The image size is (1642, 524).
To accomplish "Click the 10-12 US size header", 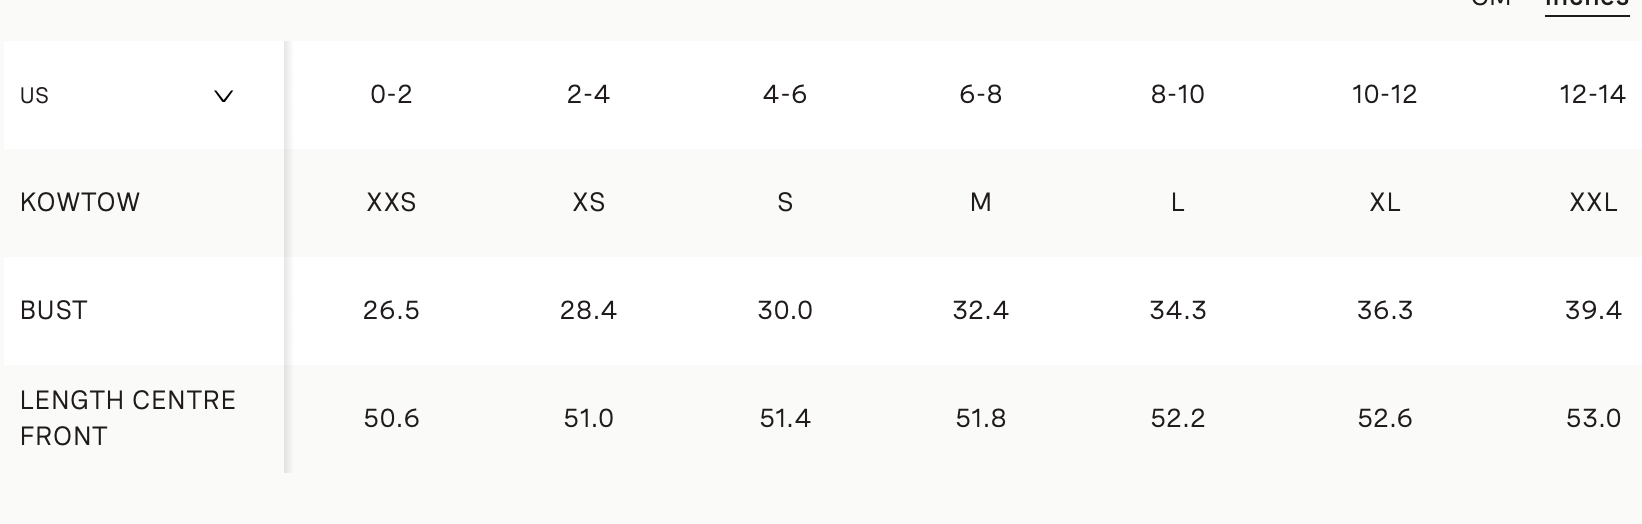I will [x=1384, y=95].
